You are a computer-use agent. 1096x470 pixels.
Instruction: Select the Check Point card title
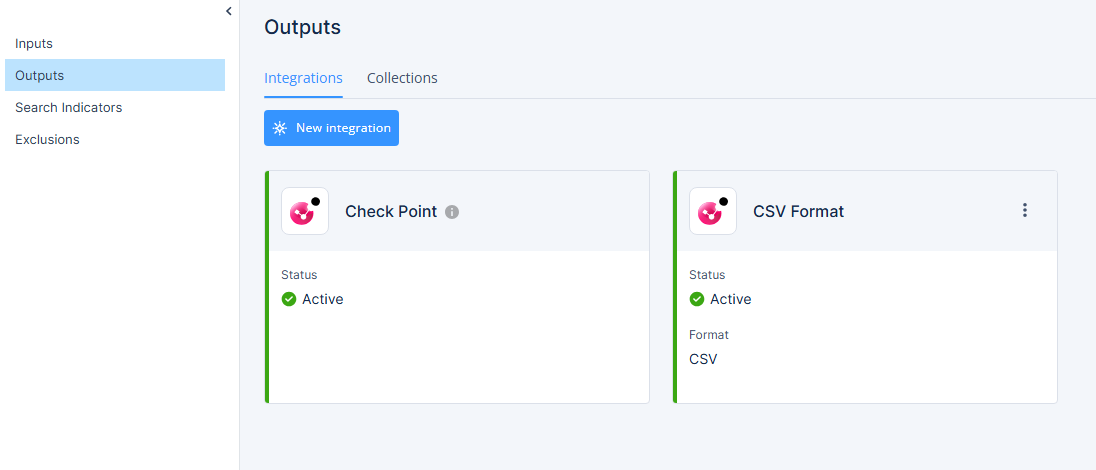(391, 211)
